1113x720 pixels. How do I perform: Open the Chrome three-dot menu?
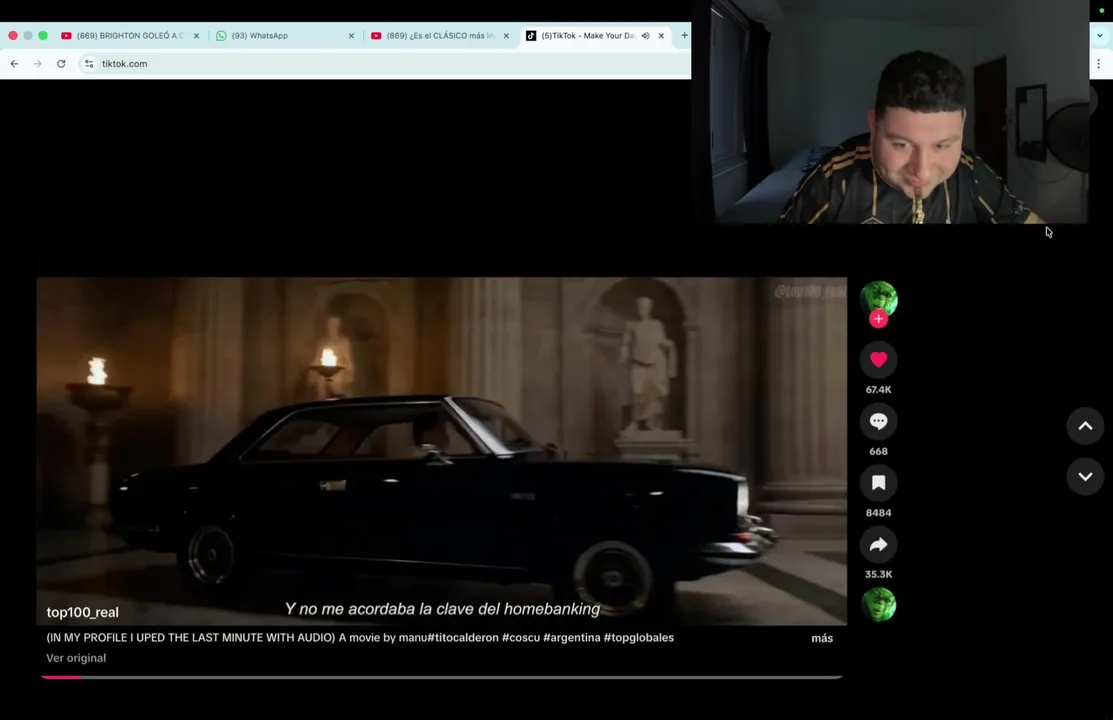tap(1099, 64)
